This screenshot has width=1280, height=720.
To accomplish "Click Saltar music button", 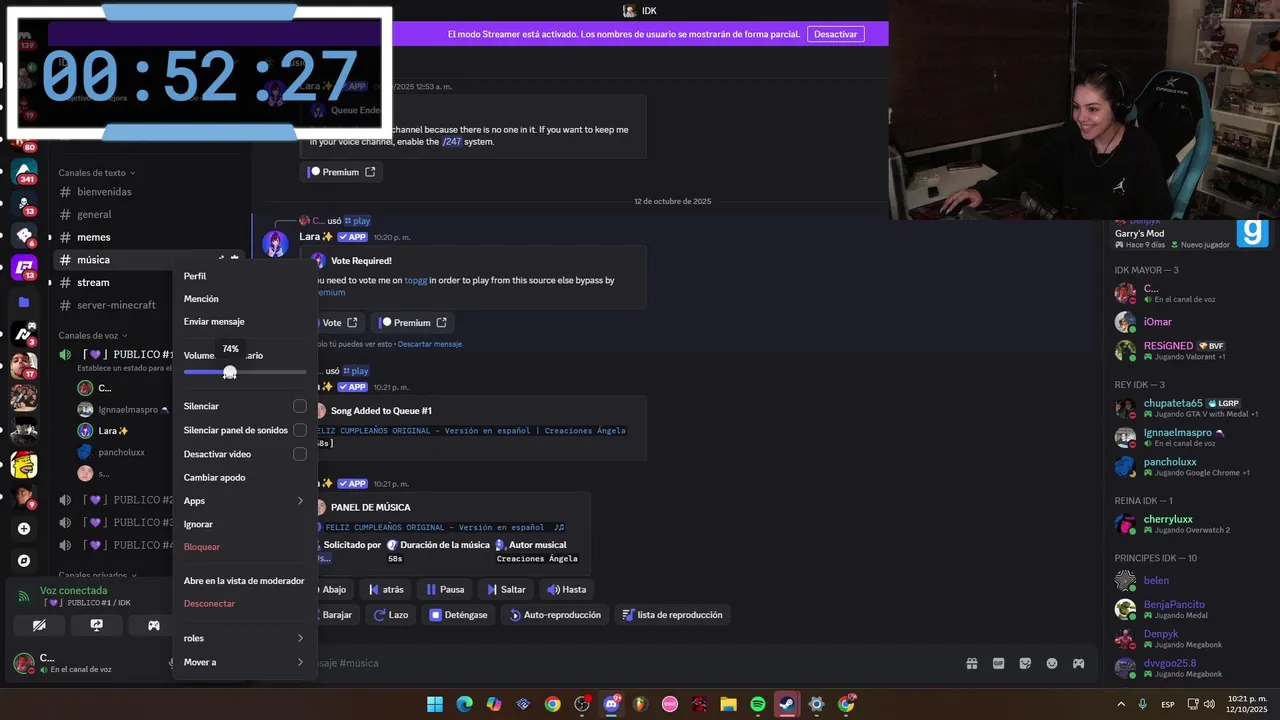I will [506, 589].
